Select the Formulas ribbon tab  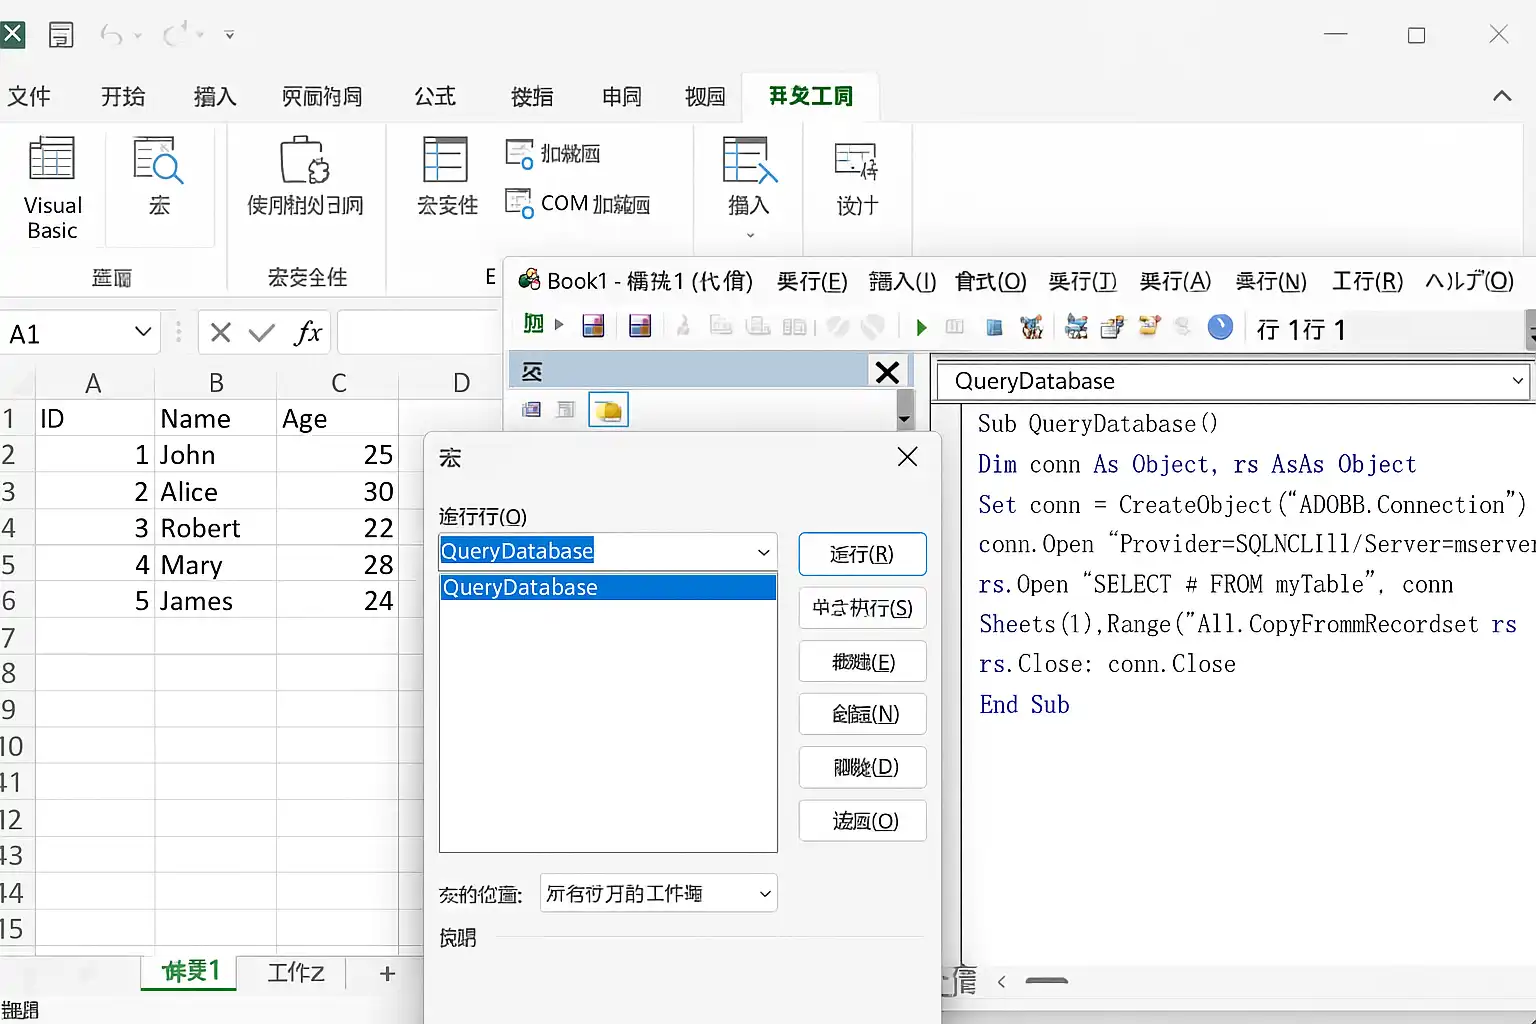tap(435, 96)
